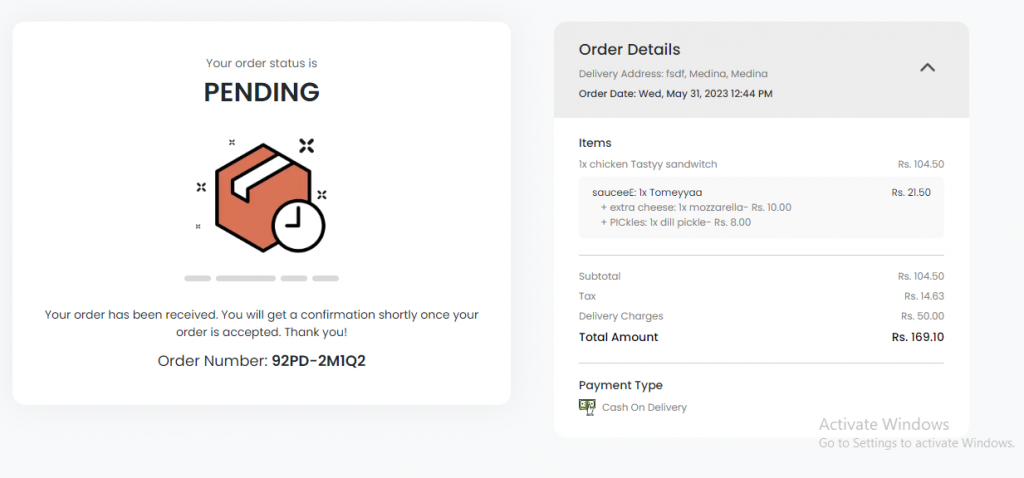Click the progress indicator bars
The height and width of the screenshot is (478, 1024).
[x=262, y=278]
